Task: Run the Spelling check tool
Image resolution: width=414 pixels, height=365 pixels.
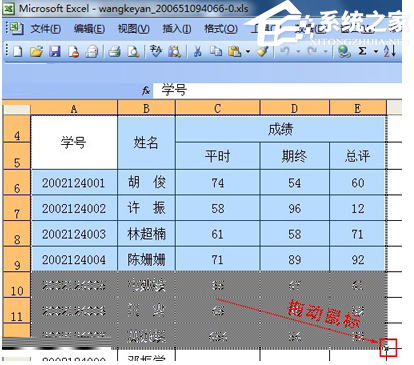Action: point(156,51)
